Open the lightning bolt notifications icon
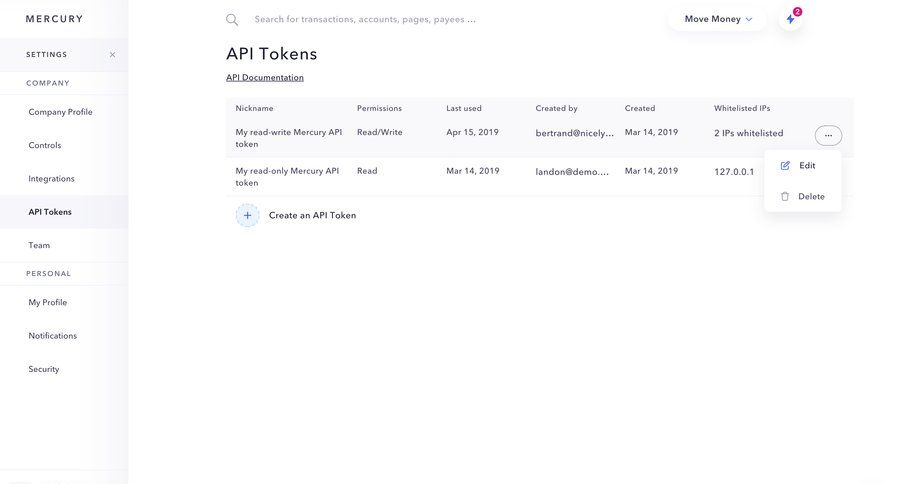Screen dimensions: 900x484 [791, 19]
